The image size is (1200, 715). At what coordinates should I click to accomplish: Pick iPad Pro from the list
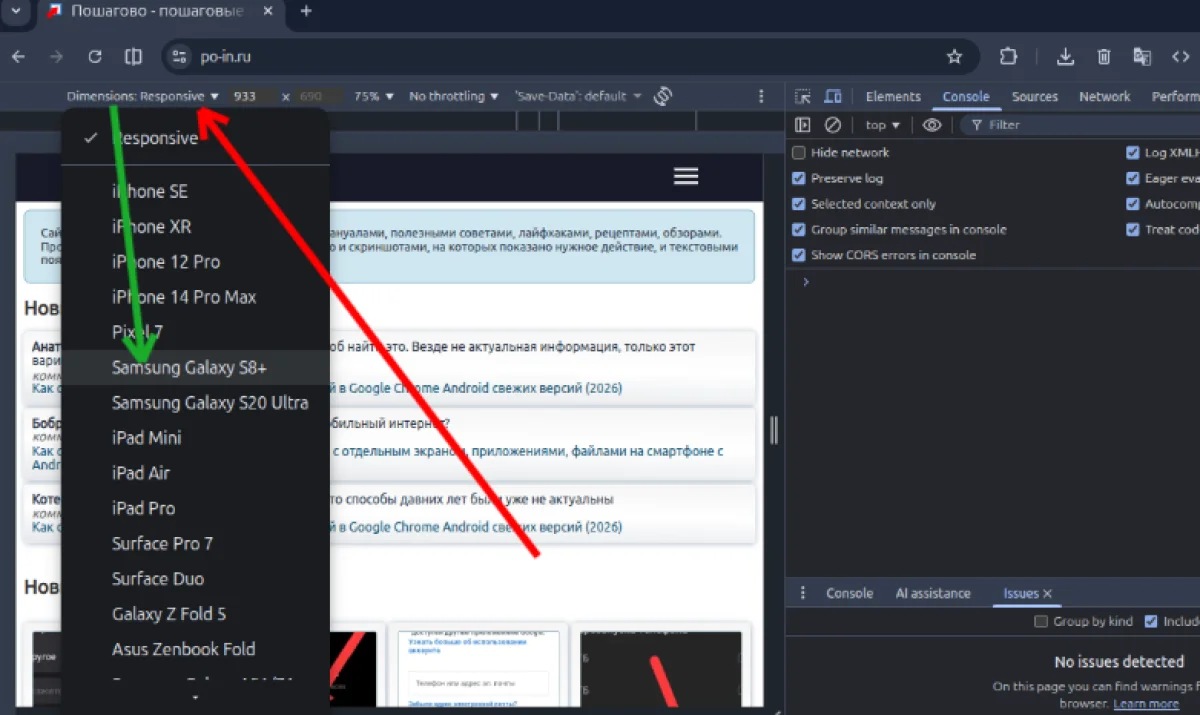pos(195,508)
